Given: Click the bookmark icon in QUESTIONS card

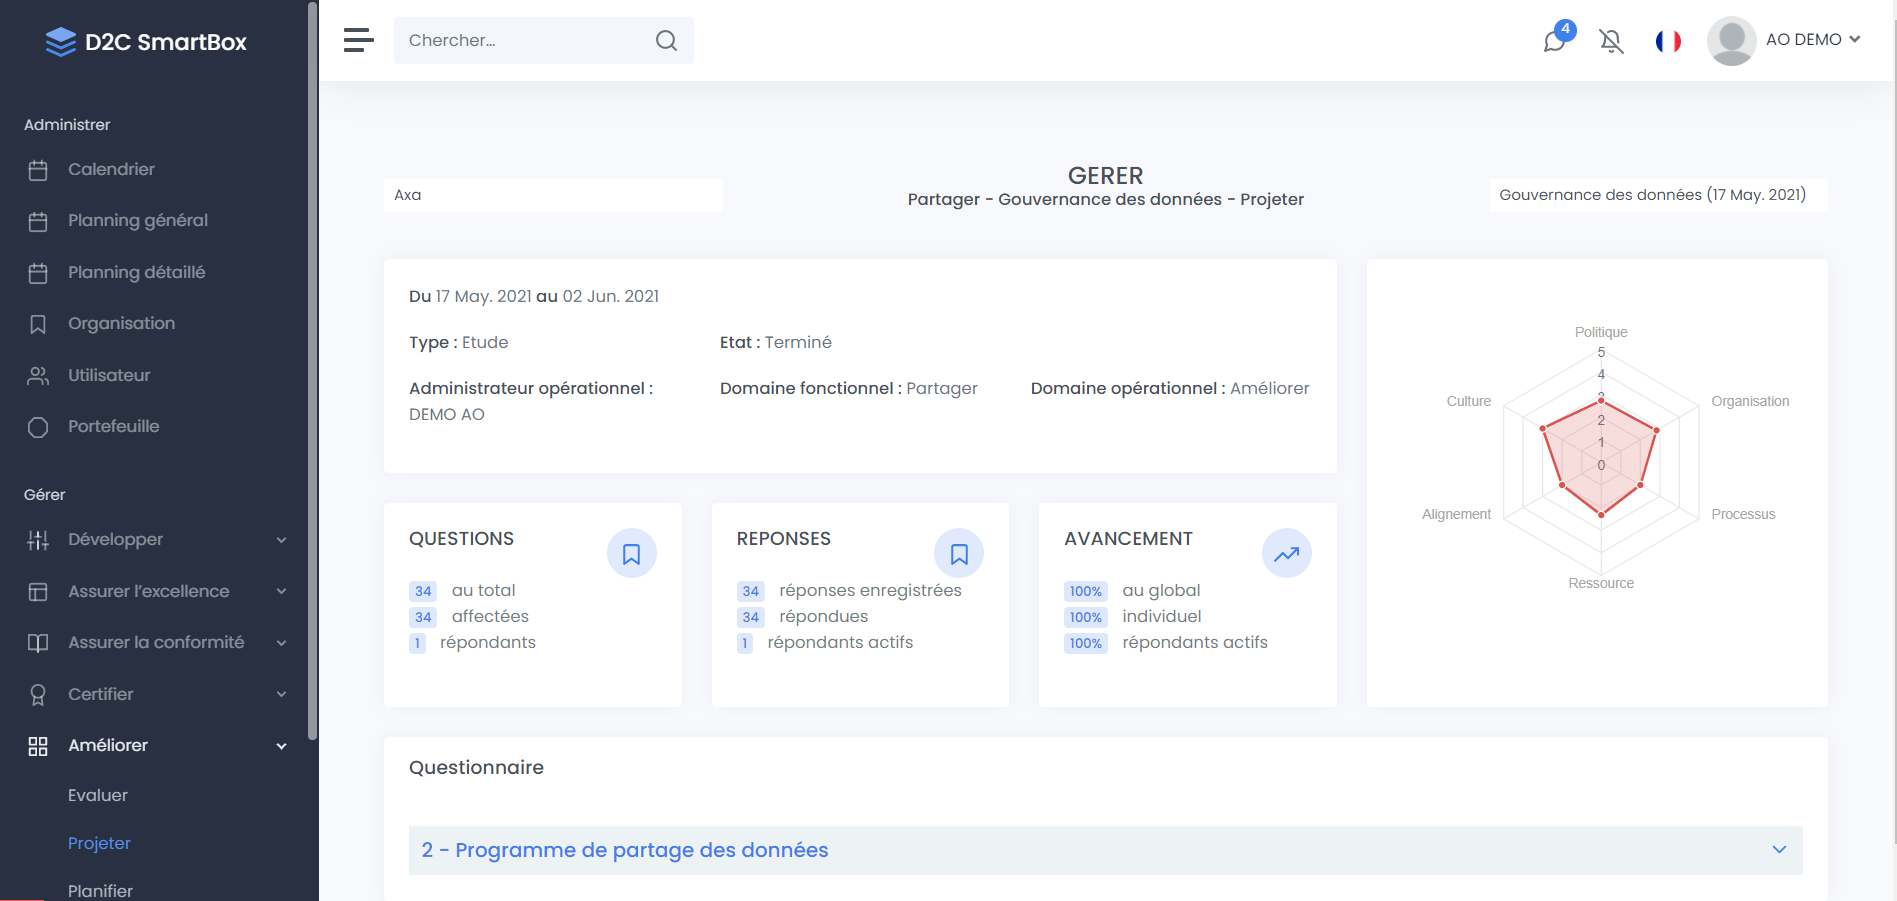Looking at the screenshot, I should (x=631, y=554).
